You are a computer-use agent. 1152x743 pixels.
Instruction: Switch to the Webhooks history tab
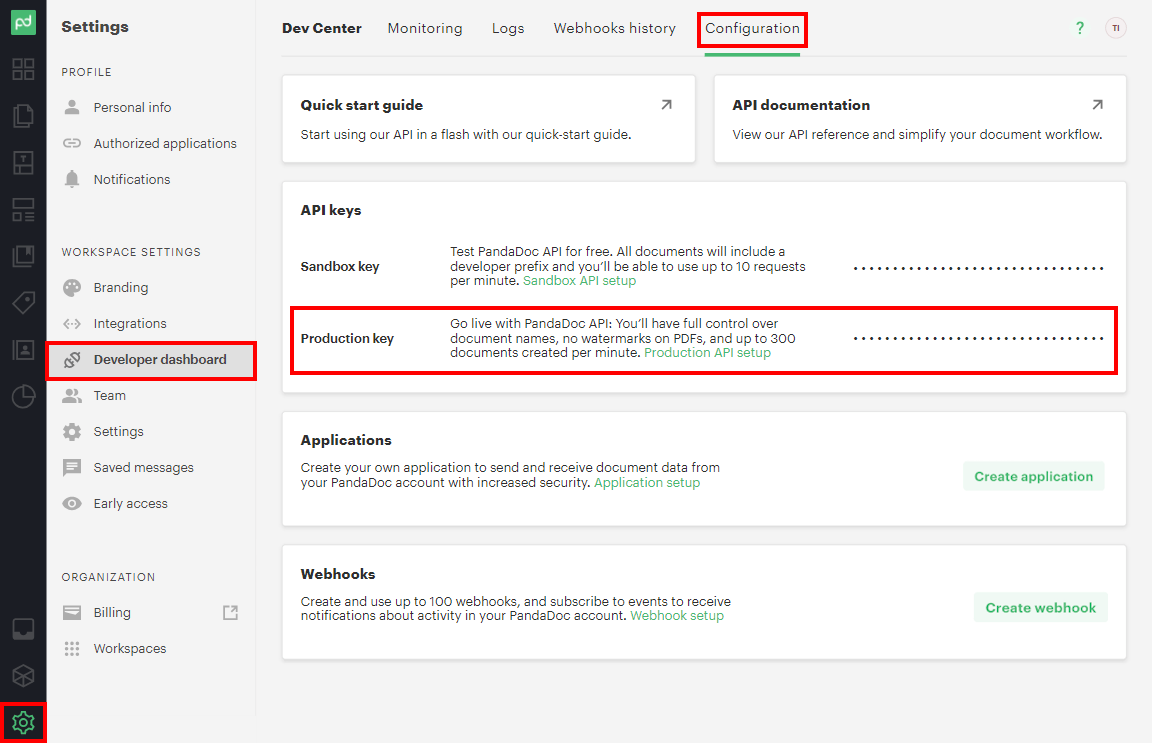click(614, 28)
